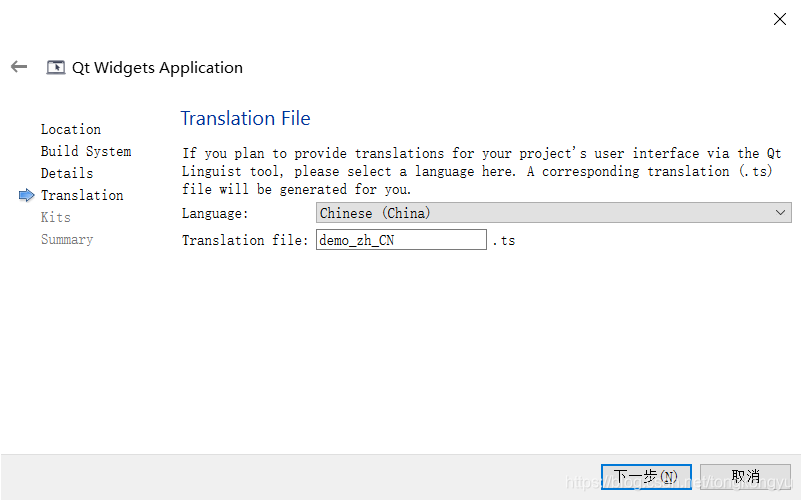Click the 取消 cancel button
Screen dimensions: 802x501
[x=745, y=476]
